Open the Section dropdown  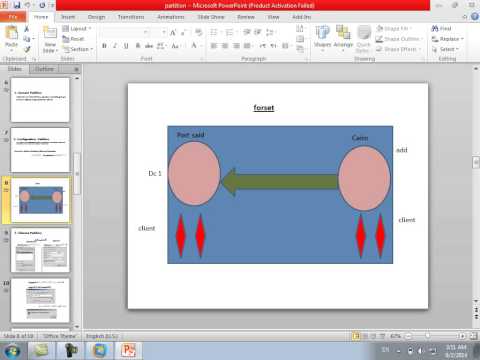point(78,49)
